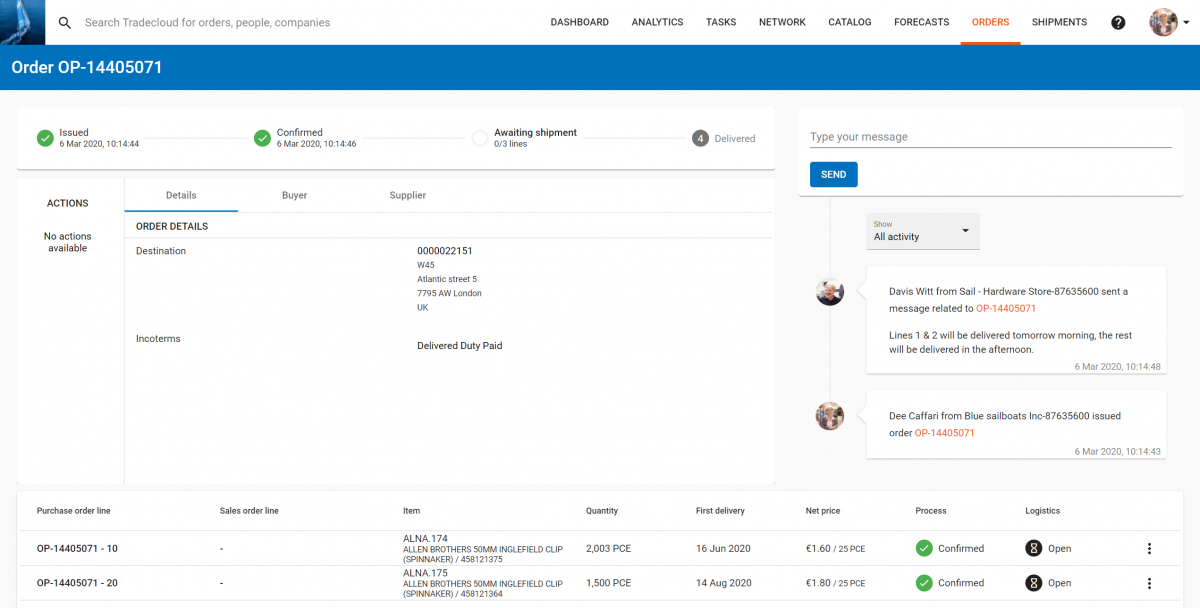Click Davis Witt's avatar in the activity feed
Viewport: 1200px width, 608px height.
tap(829, 292)
